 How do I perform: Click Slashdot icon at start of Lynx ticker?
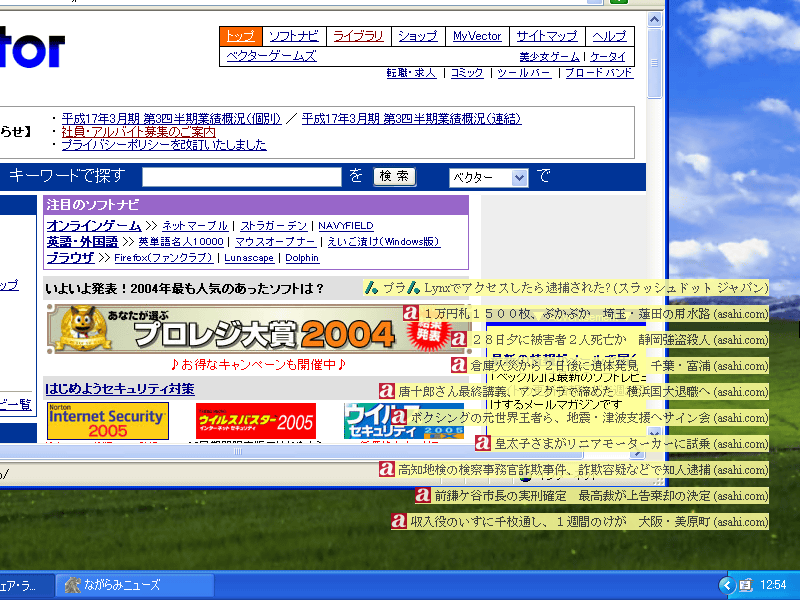(371, 288)
